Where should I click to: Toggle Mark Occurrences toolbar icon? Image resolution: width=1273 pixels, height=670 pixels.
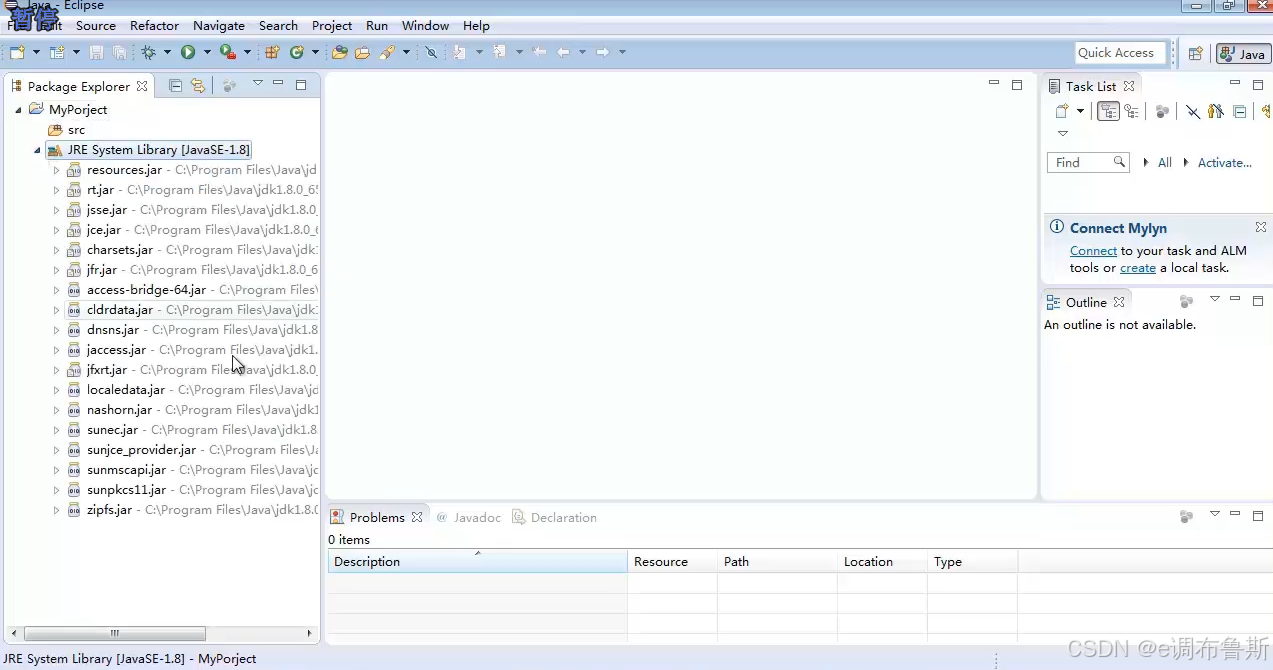point(431,52)
